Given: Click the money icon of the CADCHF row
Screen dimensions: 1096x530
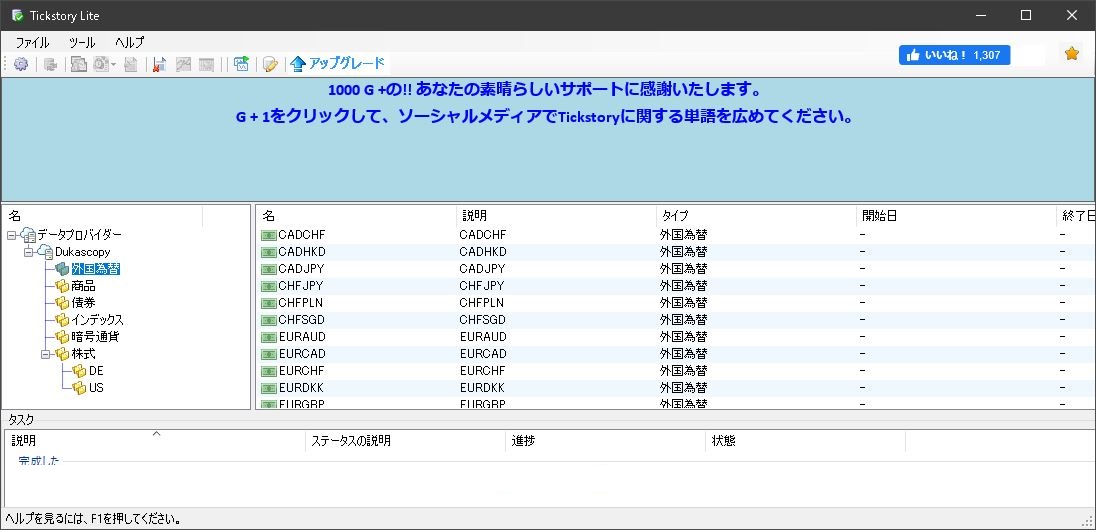Looking at the screenshot, I should (268, 235).
